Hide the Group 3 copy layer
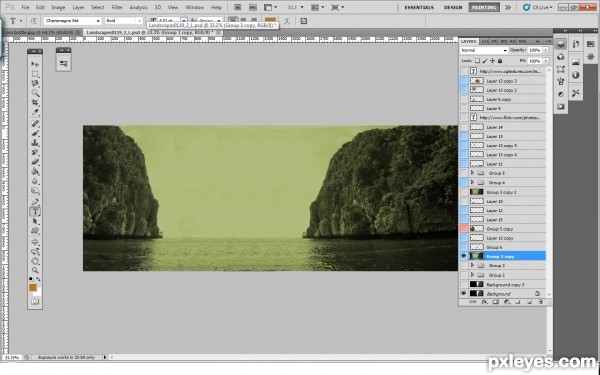Viewport: 600px width, 375px height. (463, 256)
